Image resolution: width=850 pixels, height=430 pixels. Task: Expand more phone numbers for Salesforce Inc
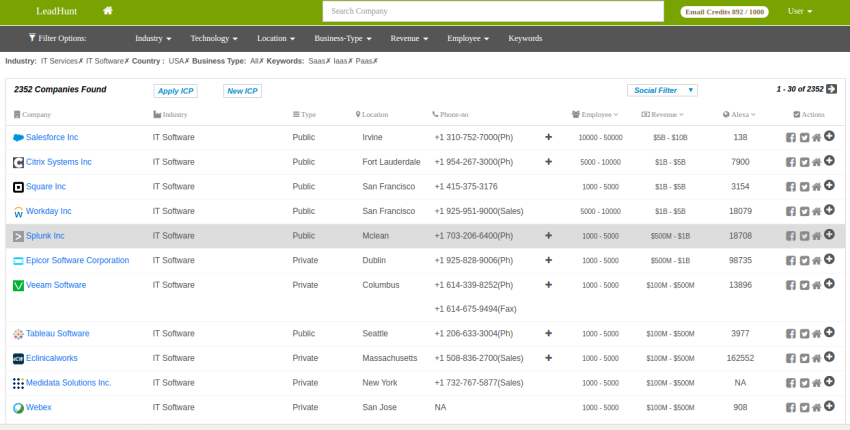click(549, 137)
